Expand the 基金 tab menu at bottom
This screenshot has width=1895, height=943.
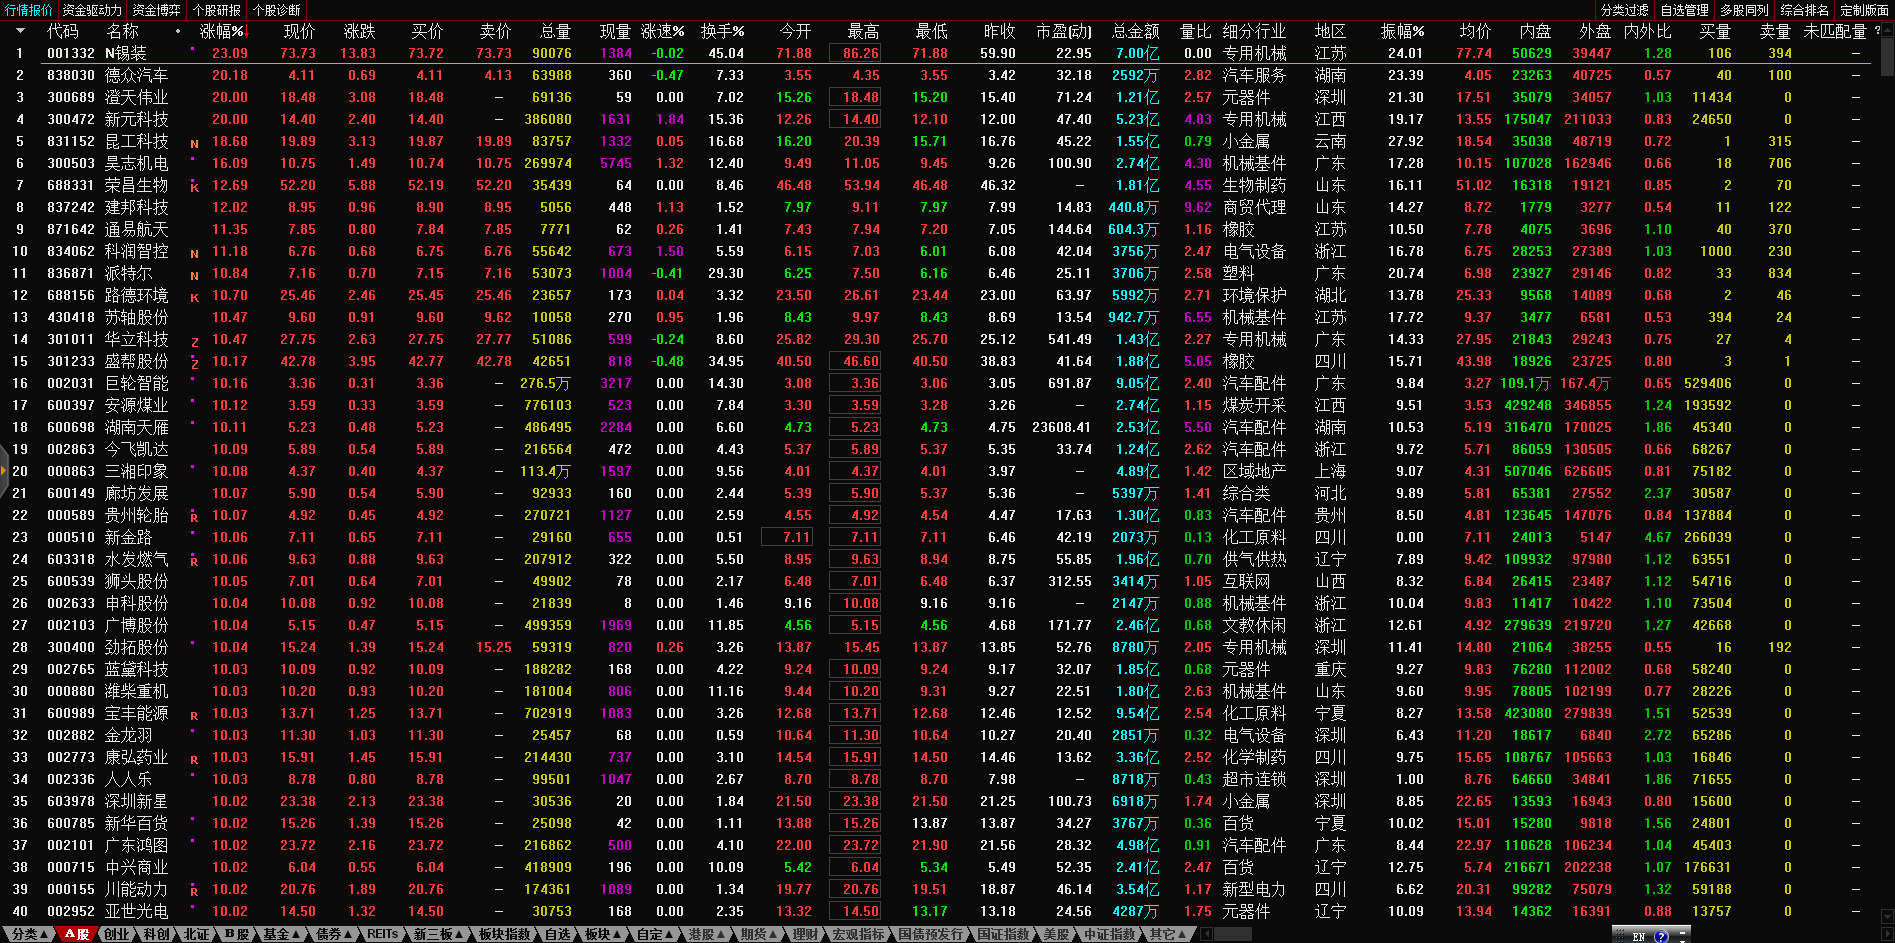pos(281,934)
